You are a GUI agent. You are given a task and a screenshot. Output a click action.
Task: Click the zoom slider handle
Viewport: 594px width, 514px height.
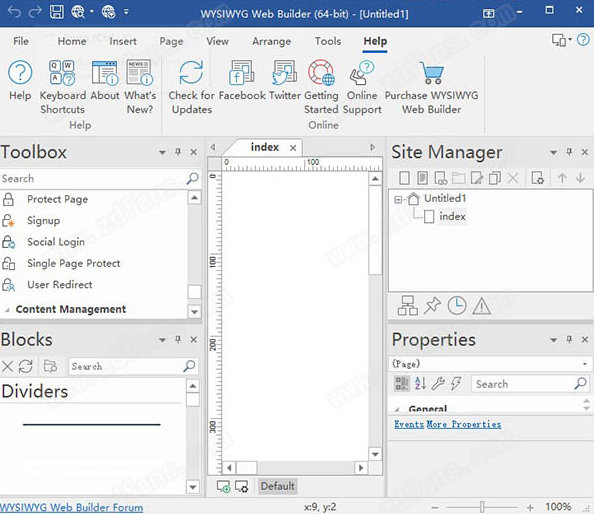(x=482, y=507)
